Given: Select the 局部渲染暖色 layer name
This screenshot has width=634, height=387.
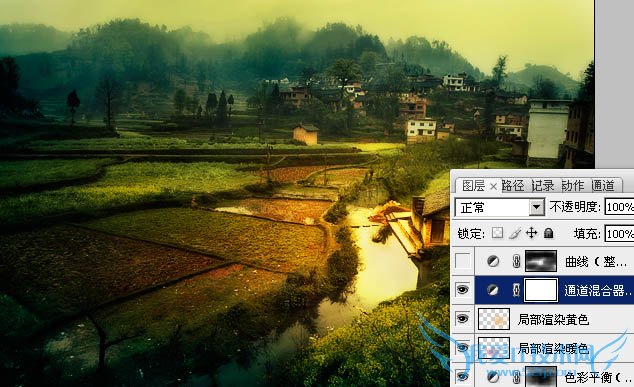Looking at the screenshot, I should [x=553, y=348].
